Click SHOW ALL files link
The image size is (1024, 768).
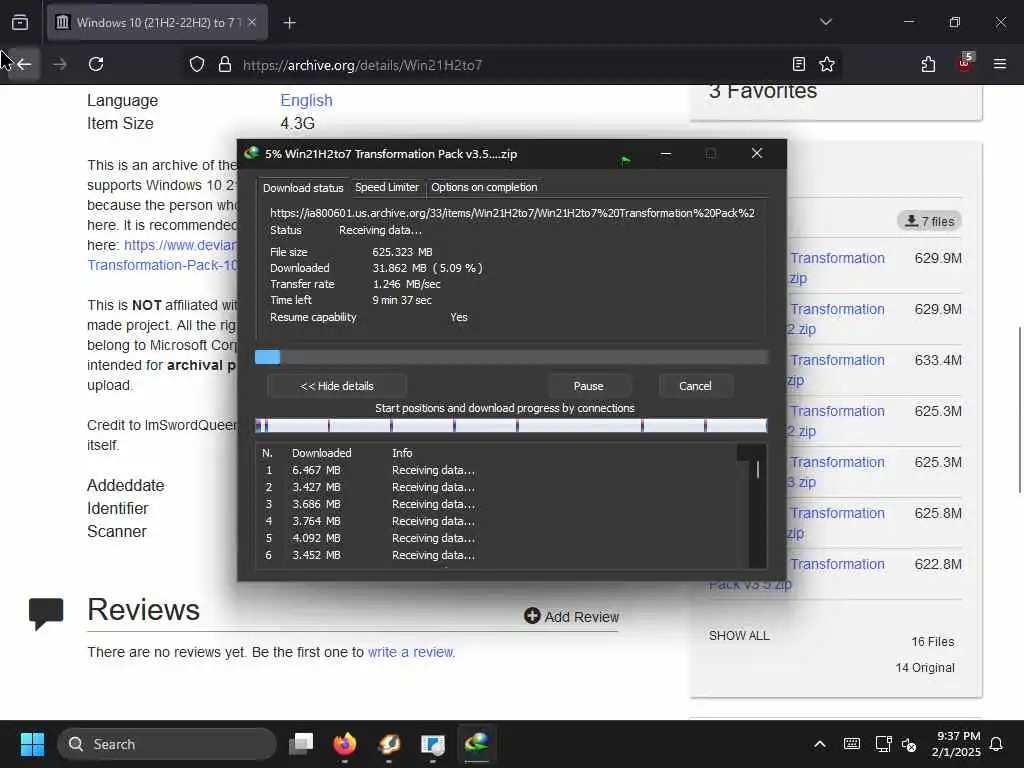(x=739, y=635)
